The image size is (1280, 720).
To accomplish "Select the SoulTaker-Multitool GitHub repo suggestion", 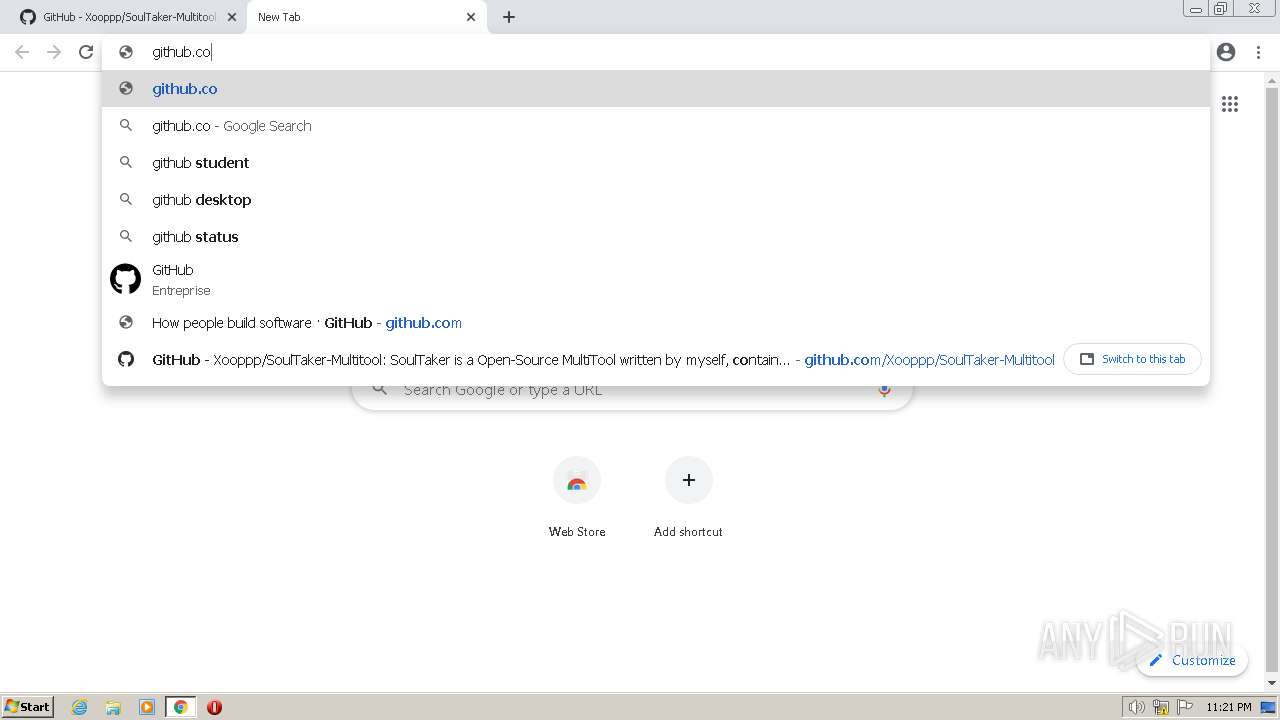I will tap(580, 360).
